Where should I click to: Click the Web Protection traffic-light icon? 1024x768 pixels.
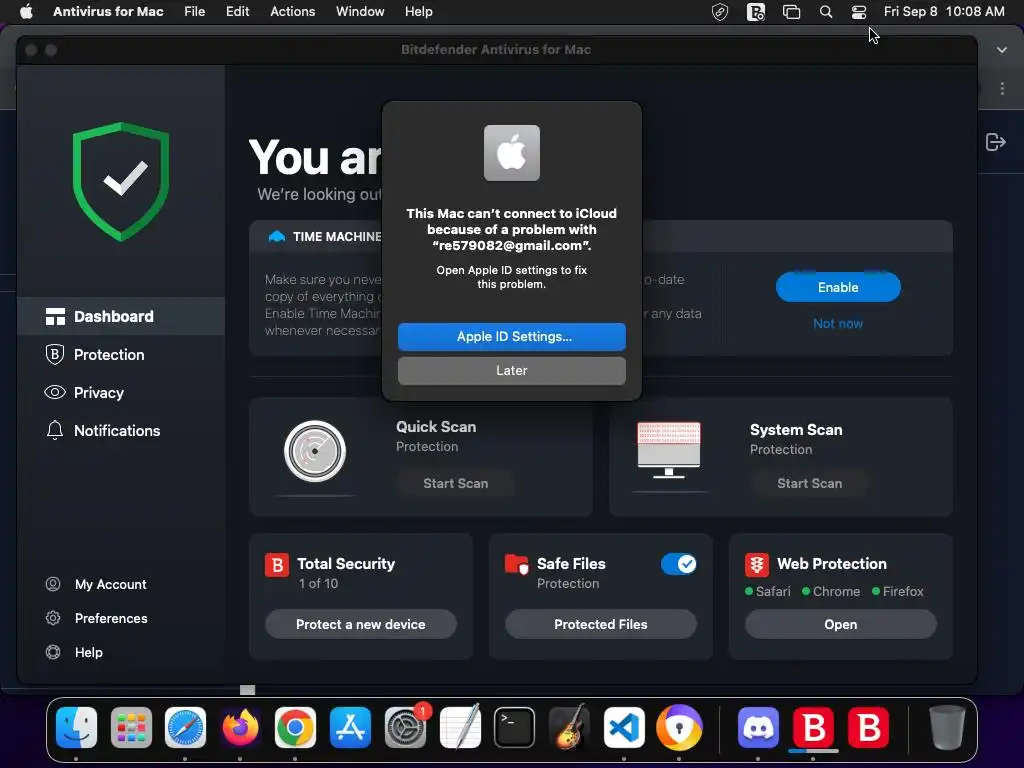(757, 564)
